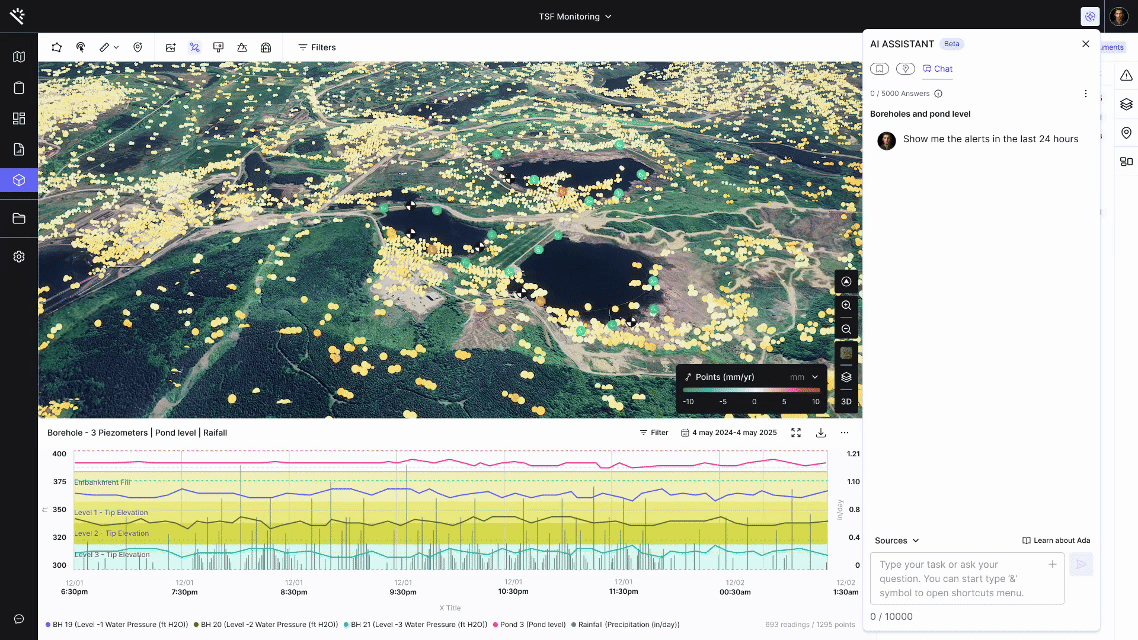Select the Chat tab

[x=938, y=69]
